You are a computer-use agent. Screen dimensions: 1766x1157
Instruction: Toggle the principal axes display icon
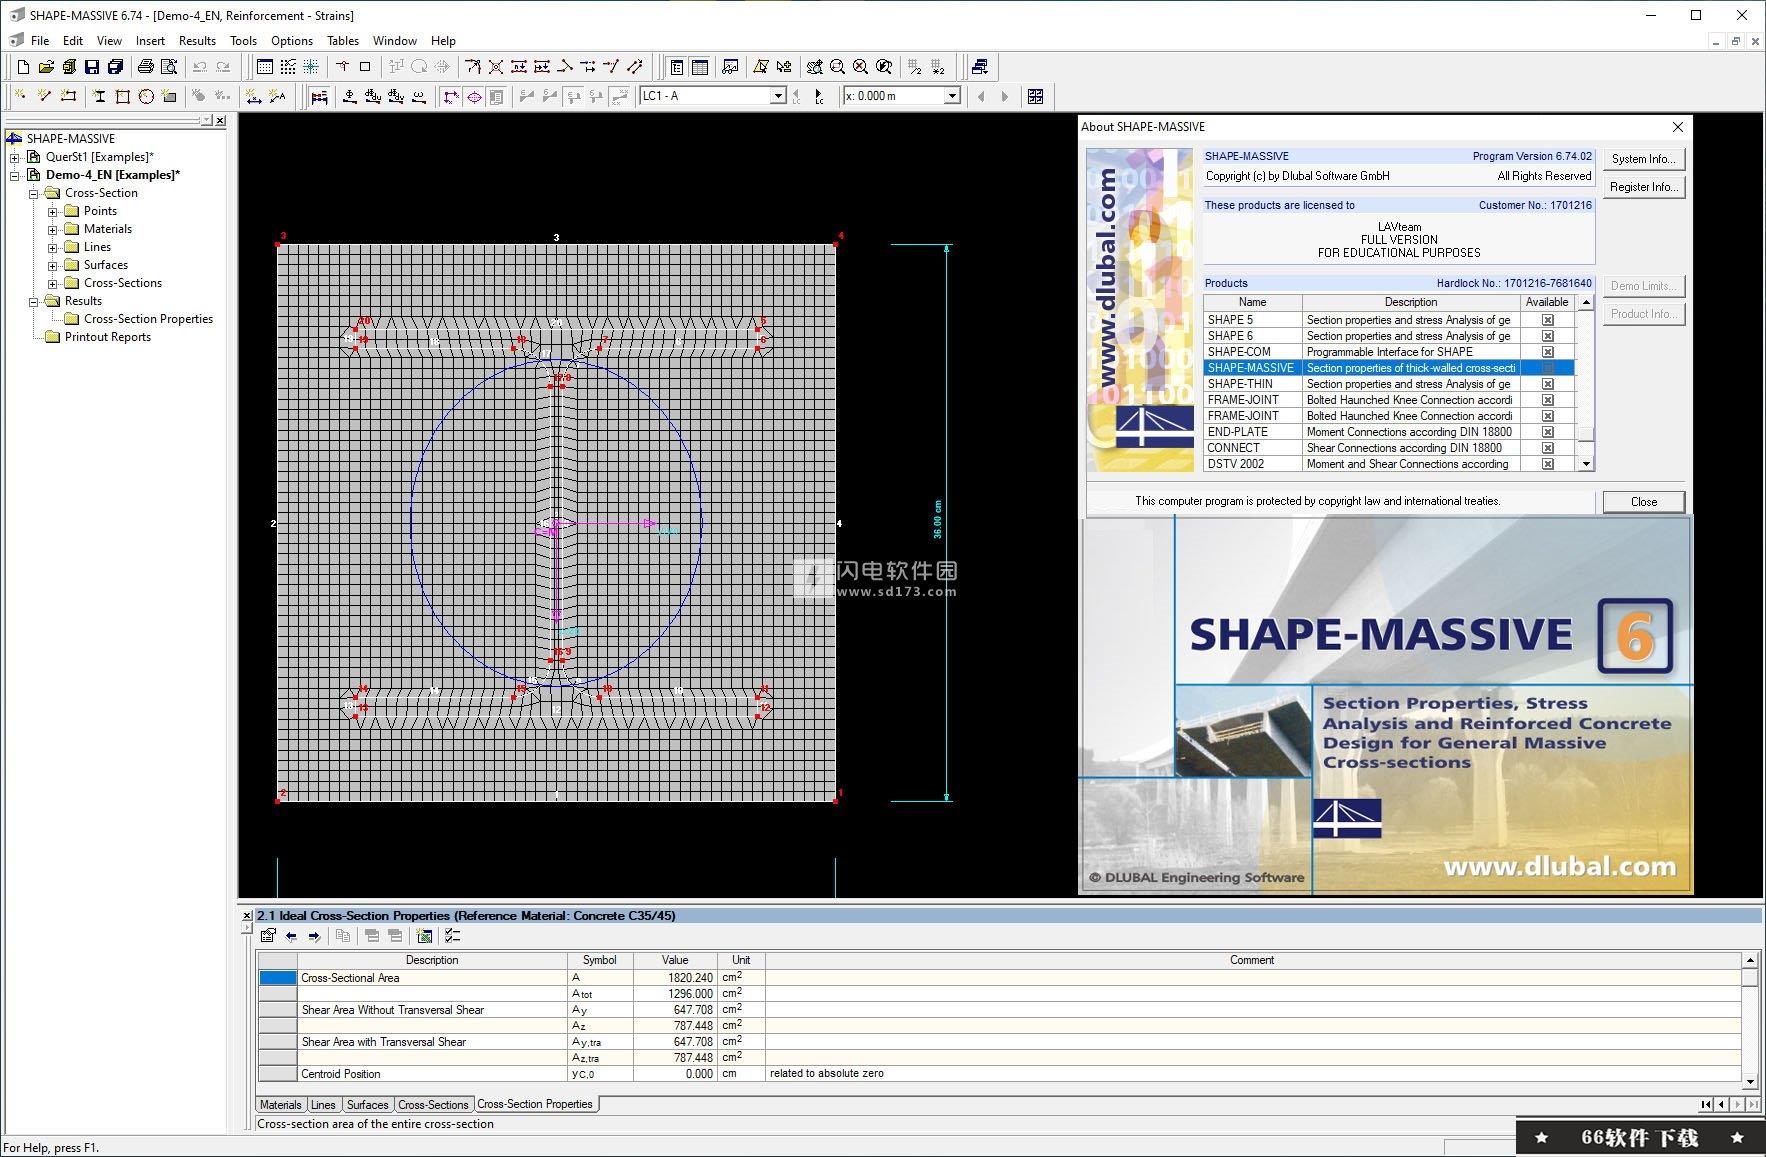(x=451, y=96)
